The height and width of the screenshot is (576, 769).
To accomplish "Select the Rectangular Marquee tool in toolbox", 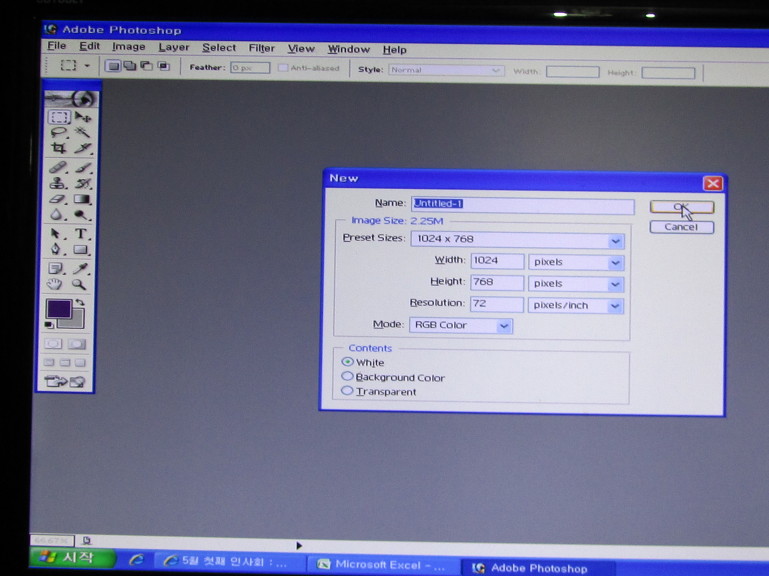I will 59,117.
